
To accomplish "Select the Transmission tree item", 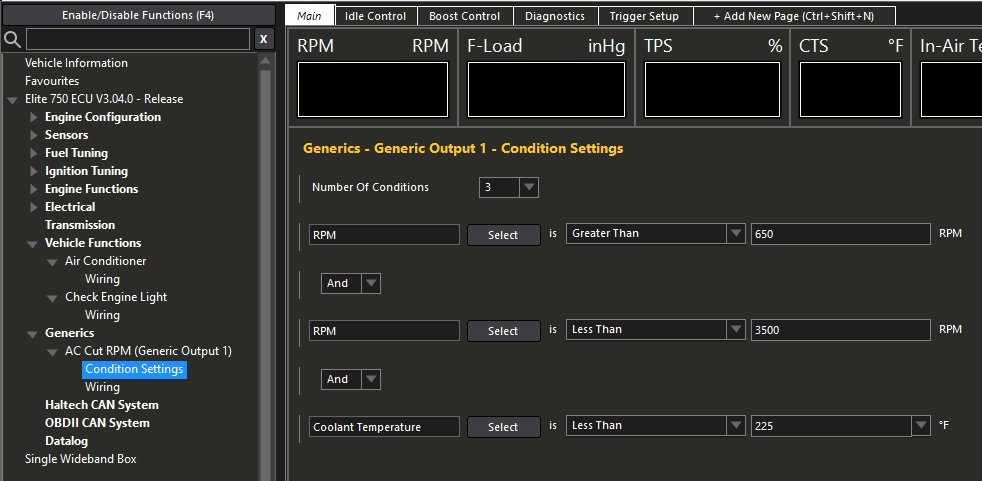I will point(80,225).
